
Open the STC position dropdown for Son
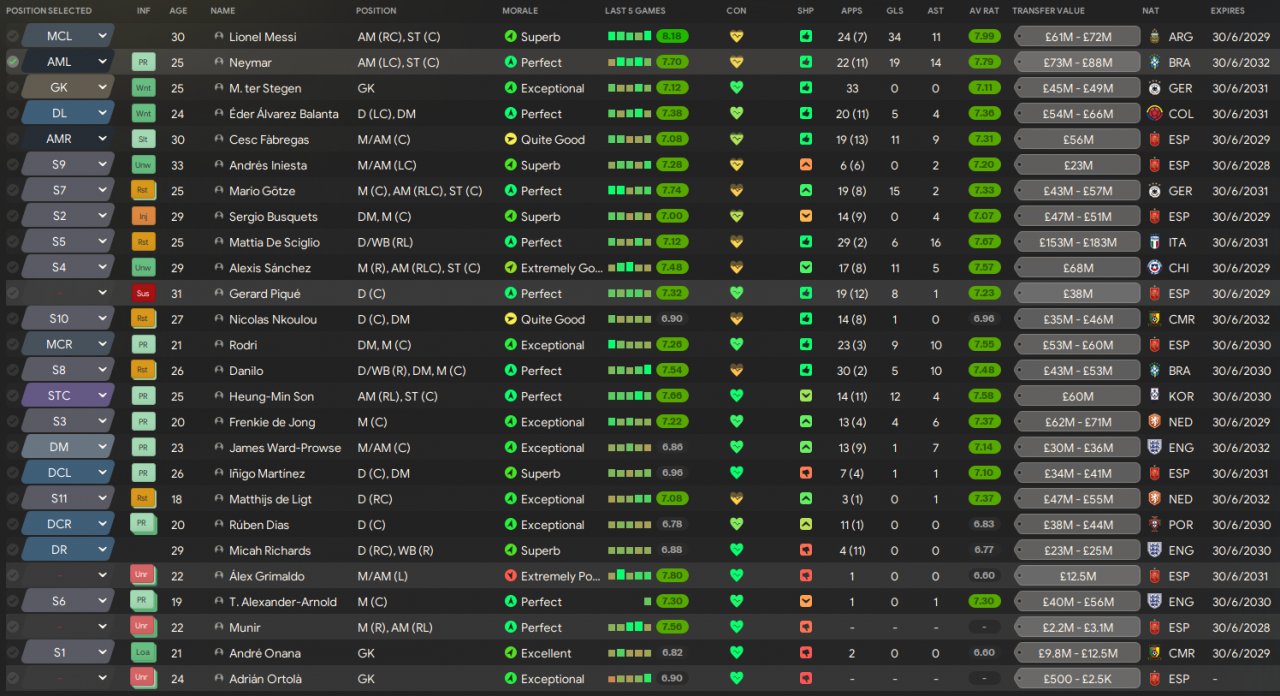click(x=66, y=396)
